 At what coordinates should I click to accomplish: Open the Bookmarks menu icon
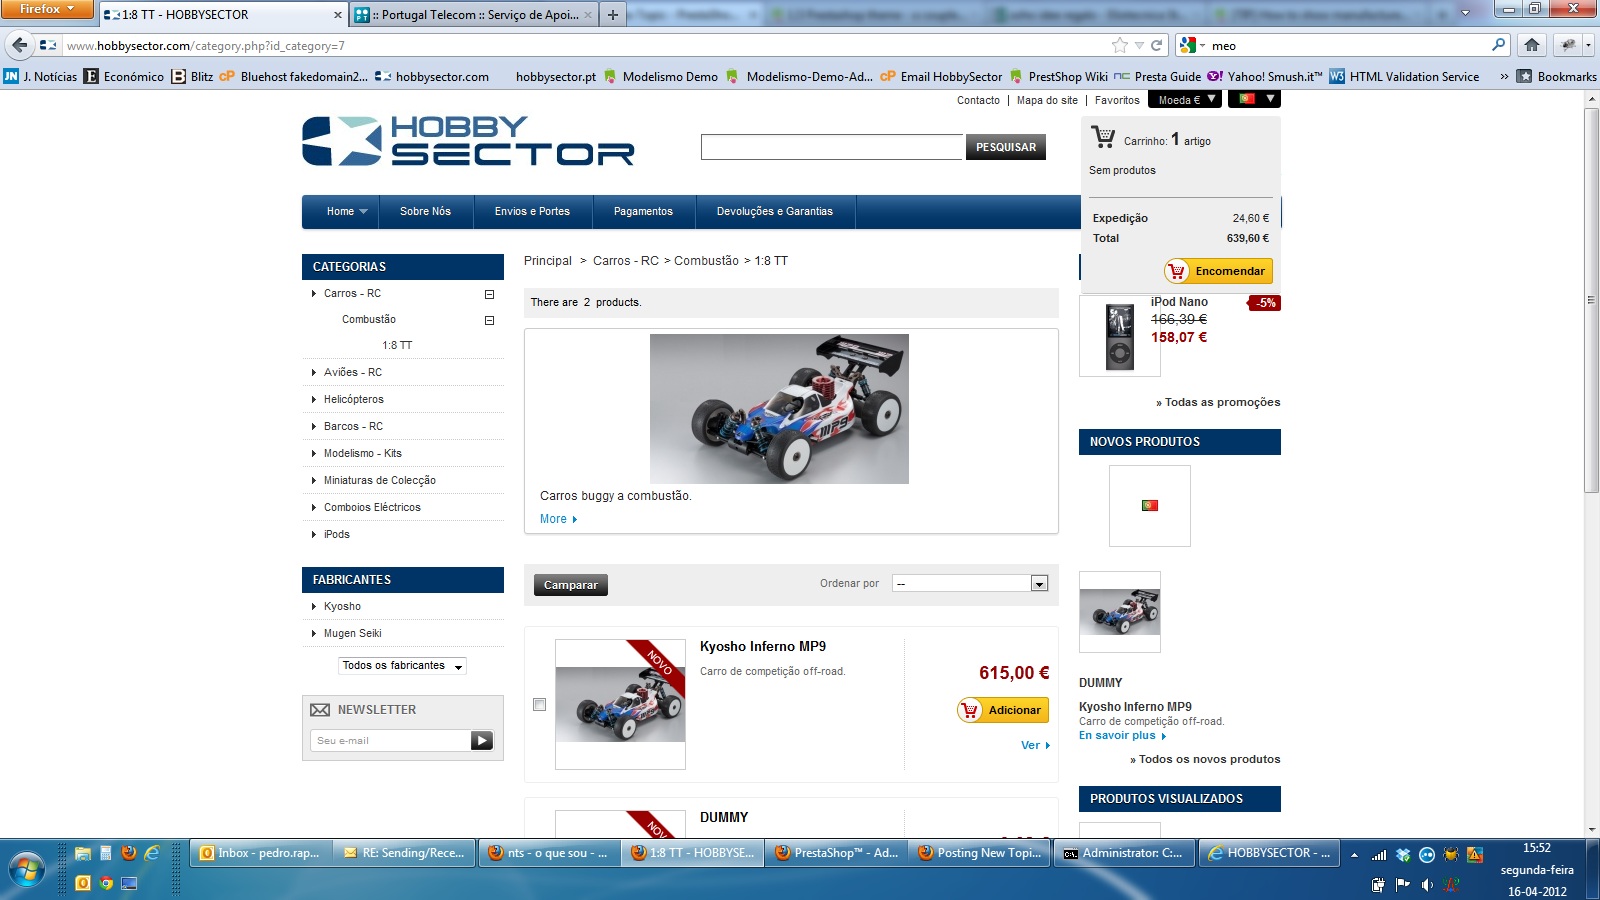point(1524,76)
